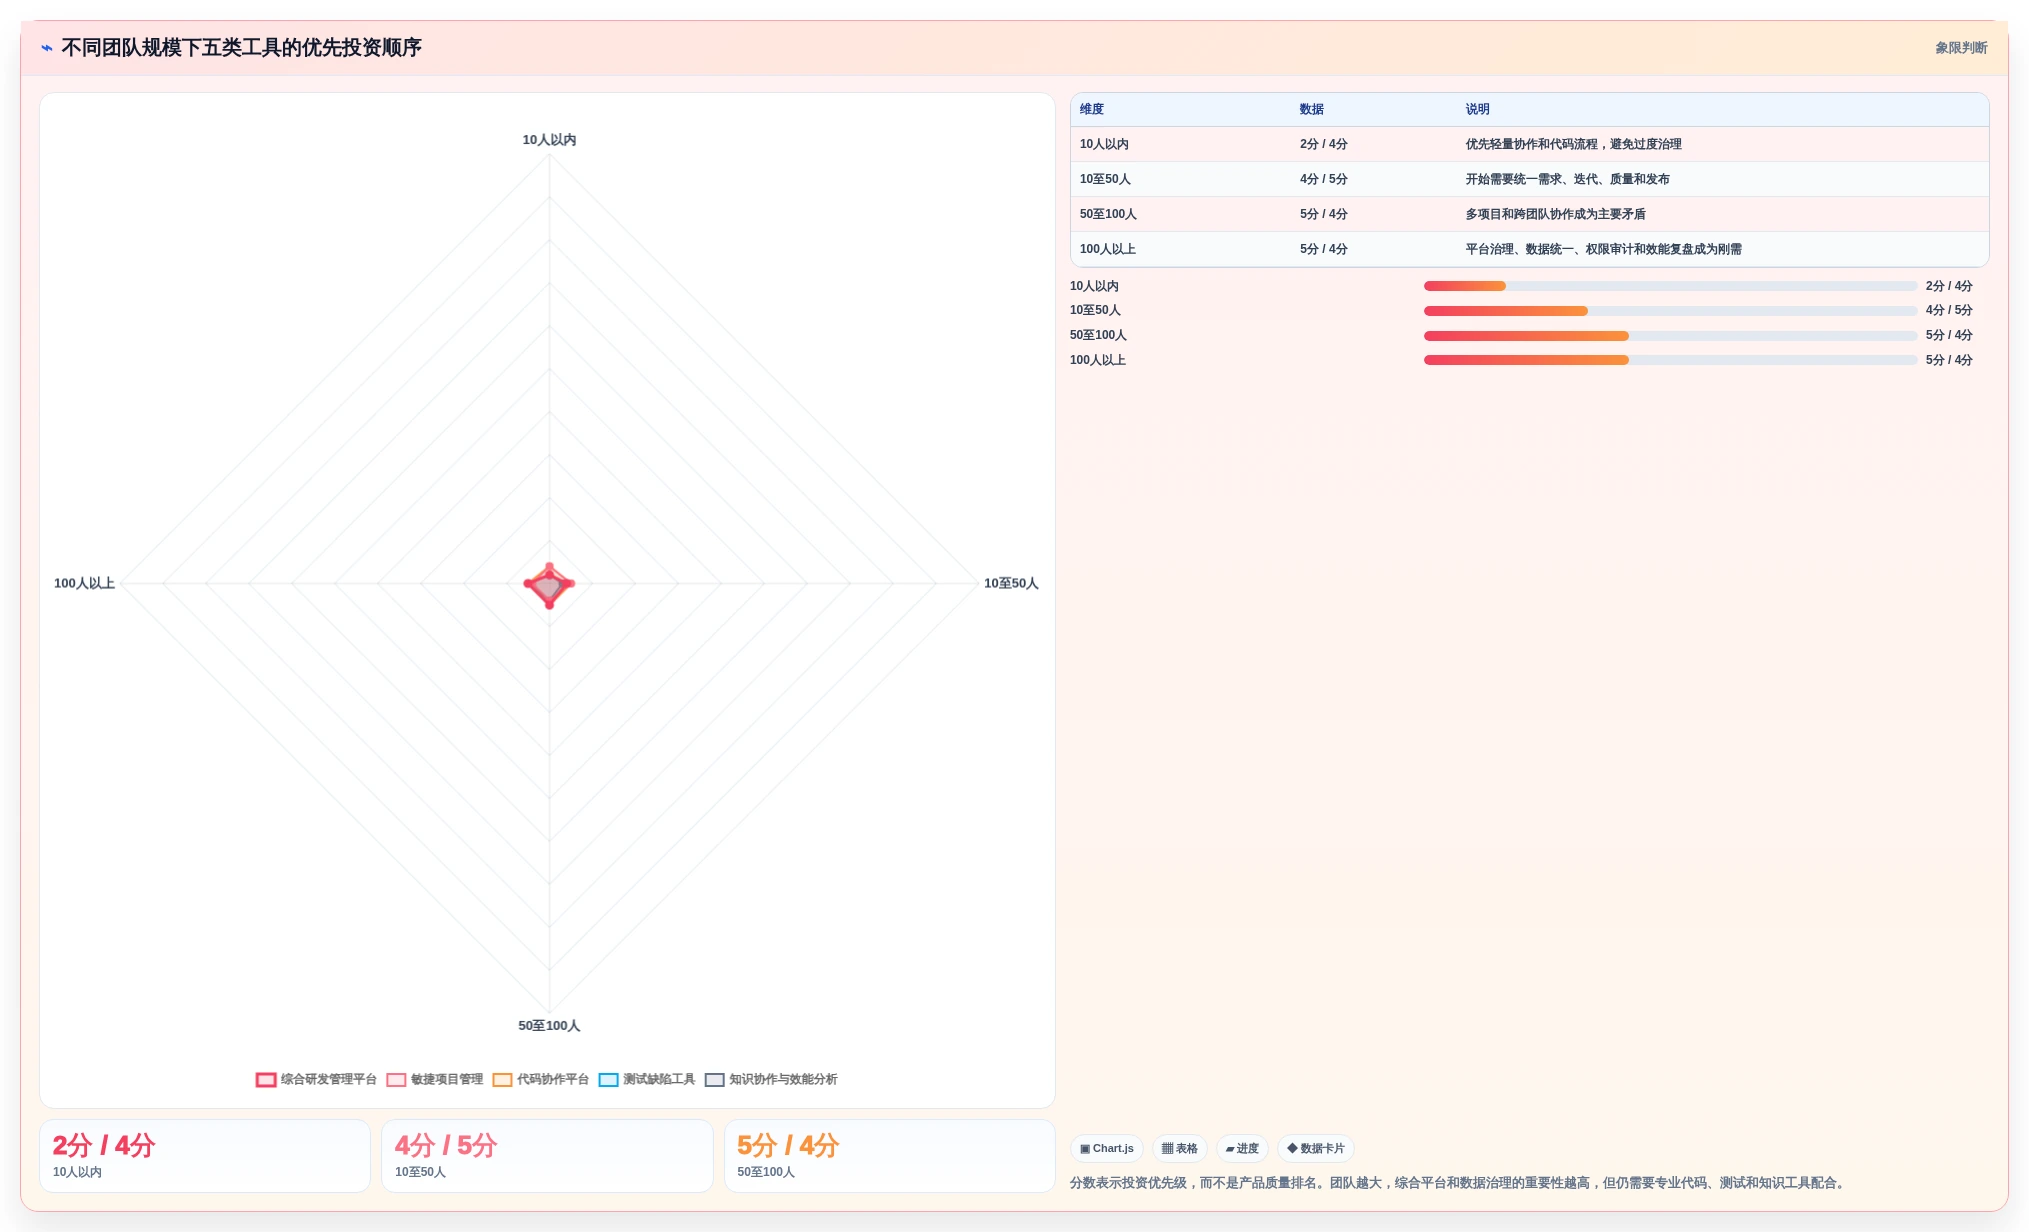The width and height of the screenshot is (2029, 1232).
Task: Click the radar chart 100人以上 axis label
Action: (84, 583)
